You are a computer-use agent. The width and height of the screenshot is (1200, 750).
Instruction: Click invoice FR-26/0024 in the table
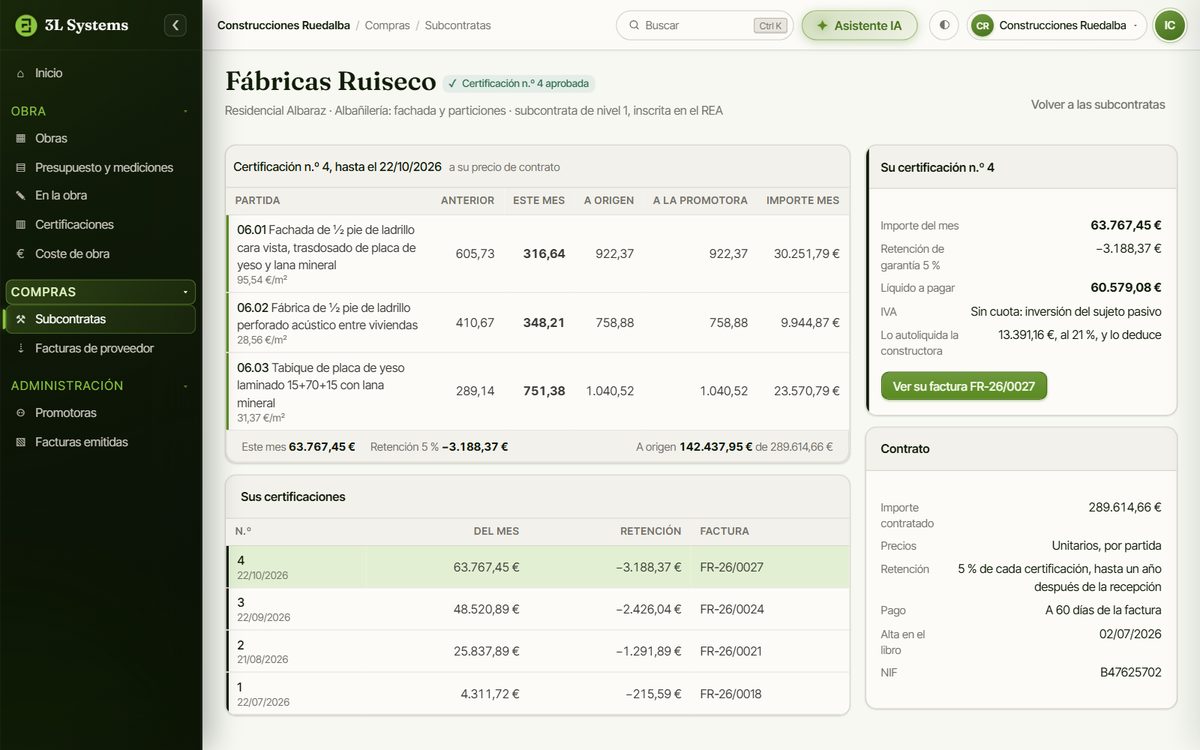732,609
